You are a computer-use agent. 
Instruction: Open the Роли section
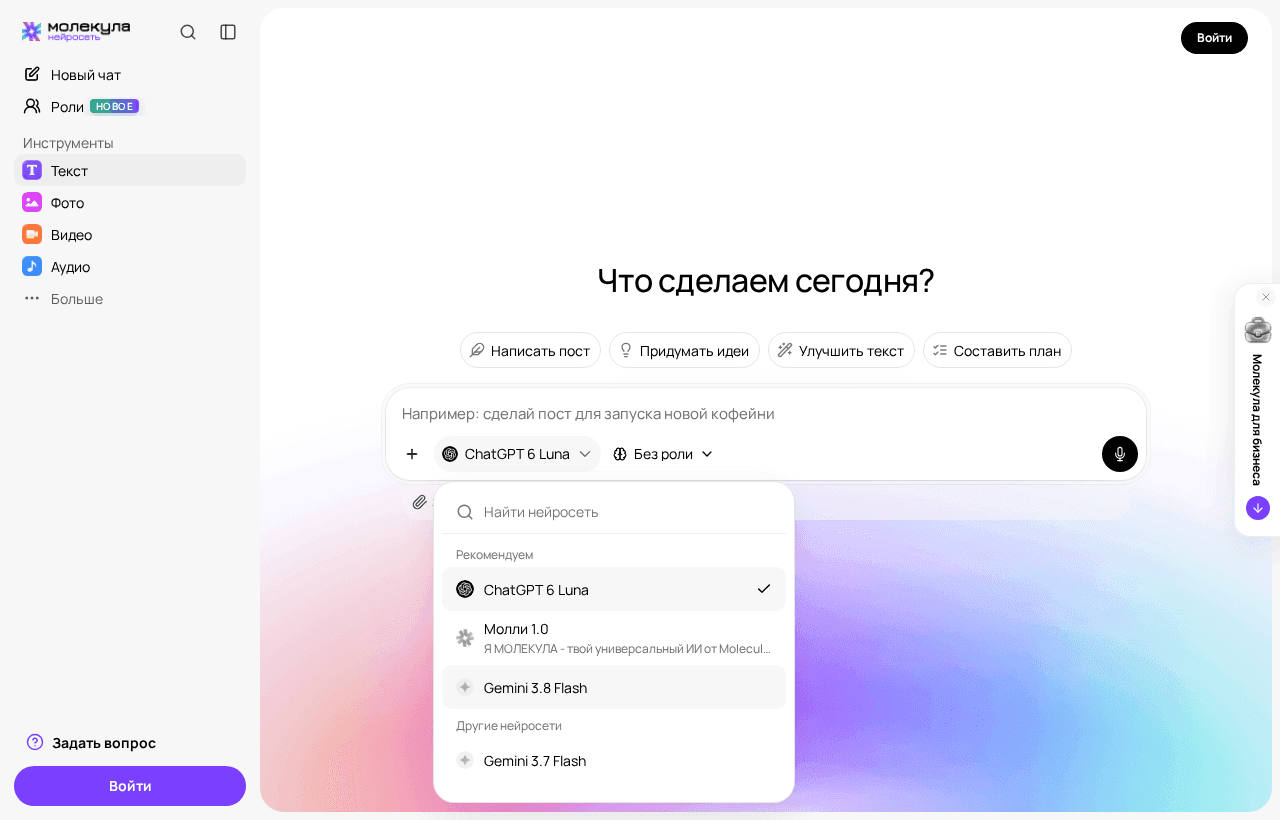[x=130, y=106]
